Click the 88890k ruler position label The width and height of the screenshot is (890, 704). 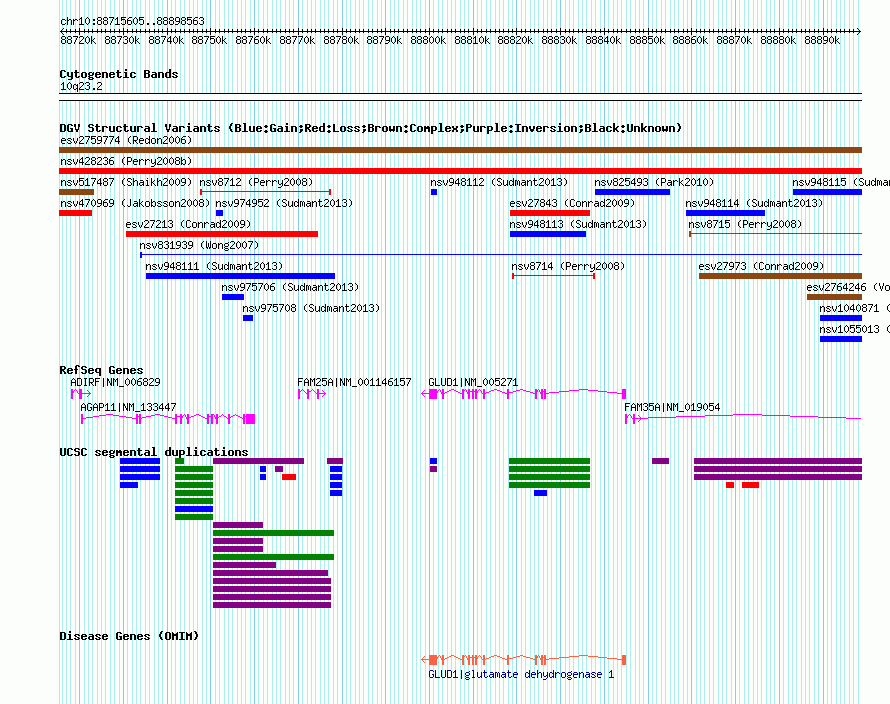pyautogui.click(x=822, y=40)
